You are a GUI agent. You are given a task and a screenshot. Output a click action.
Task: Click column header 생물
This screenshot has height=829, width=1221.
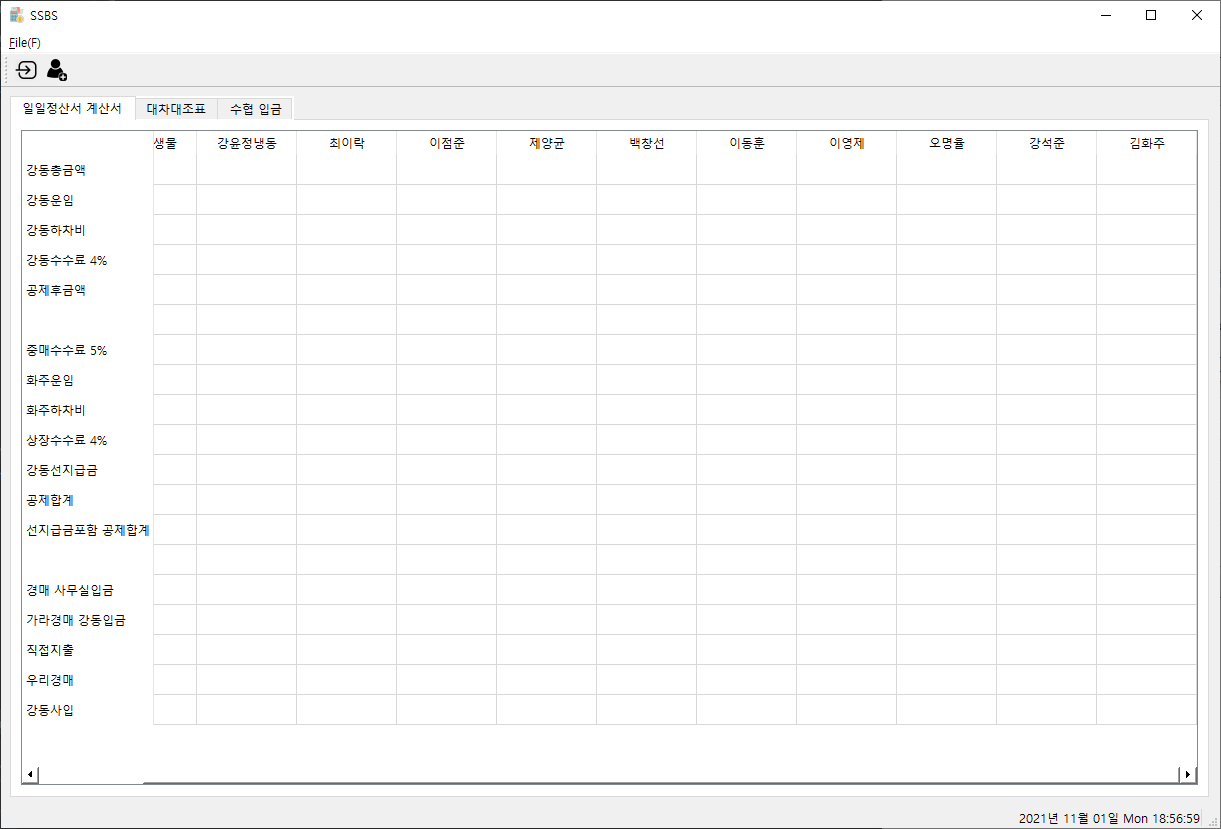click(x=175, y=143)
